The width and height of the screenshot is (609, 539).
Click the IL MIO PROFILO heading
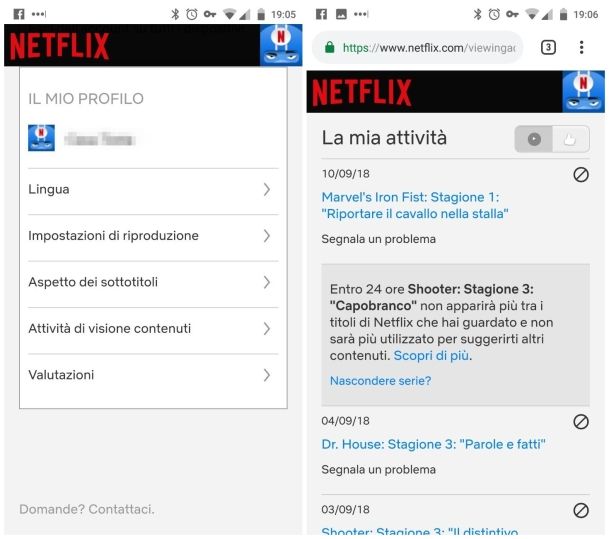[x=86, y=99]
